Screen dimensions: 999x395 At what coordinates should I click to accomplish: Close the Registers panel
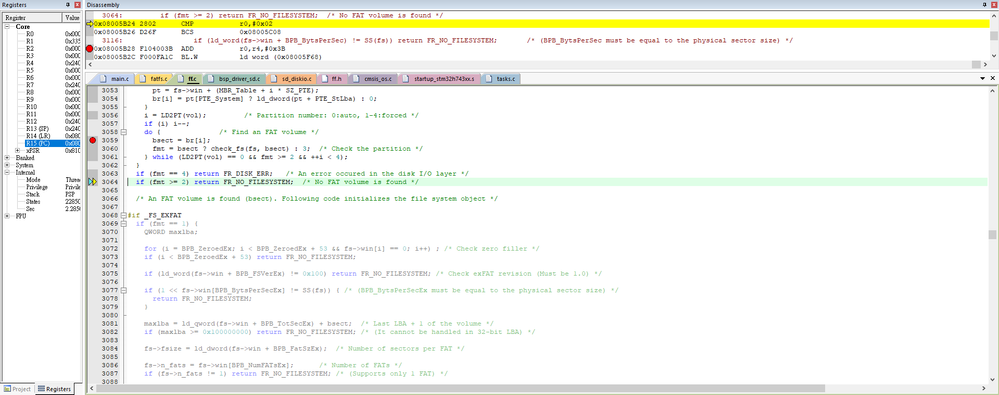point(78,4)
